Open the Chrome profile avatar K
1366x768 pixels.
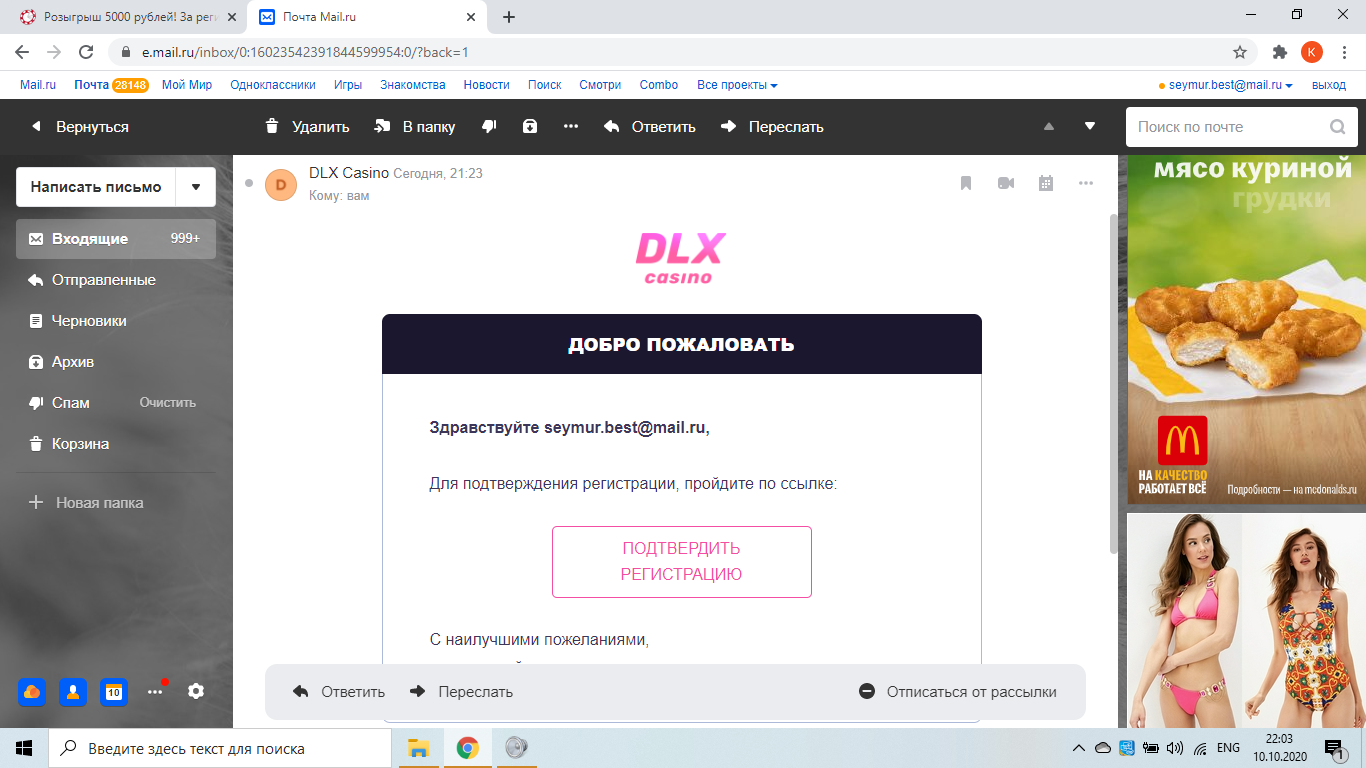1312,52
